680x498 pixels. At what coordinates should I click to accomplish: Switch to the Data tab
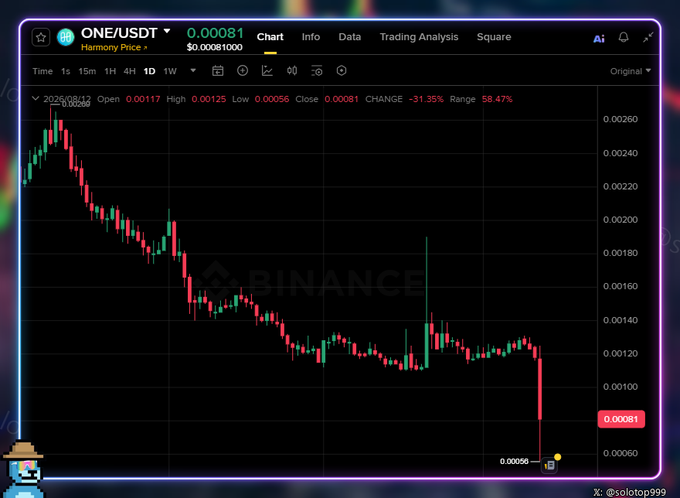(350, 37)
